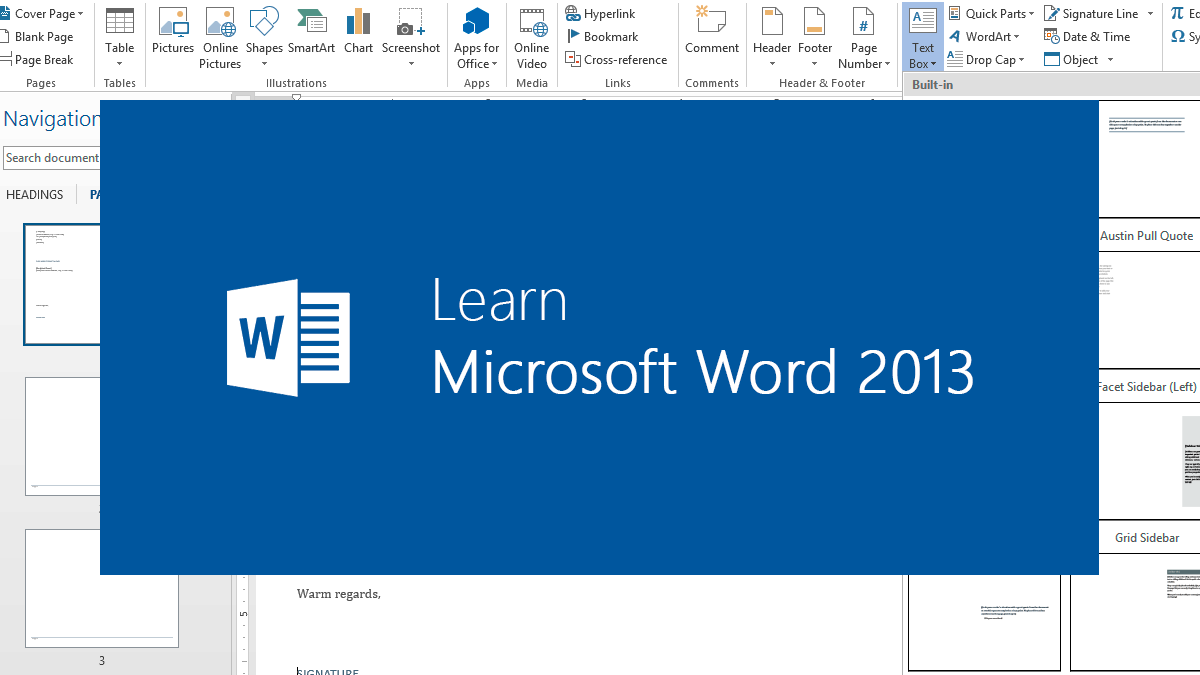The width and height of the screenshot is (1200, 675).
Task: Open the Page Number dropdown
Action: coord(863,38)
